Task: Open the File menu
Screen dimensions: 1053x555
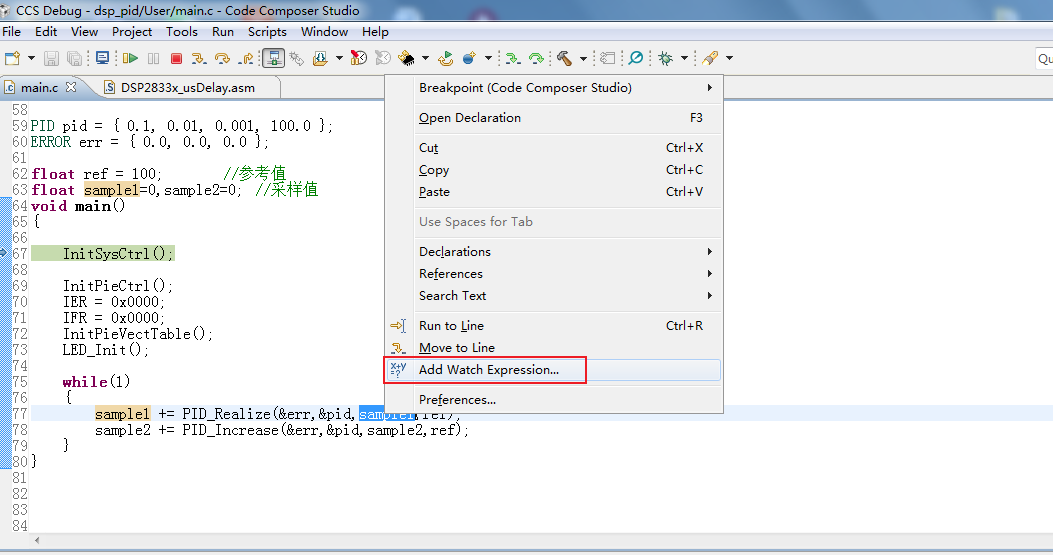Action: (11, 32)
